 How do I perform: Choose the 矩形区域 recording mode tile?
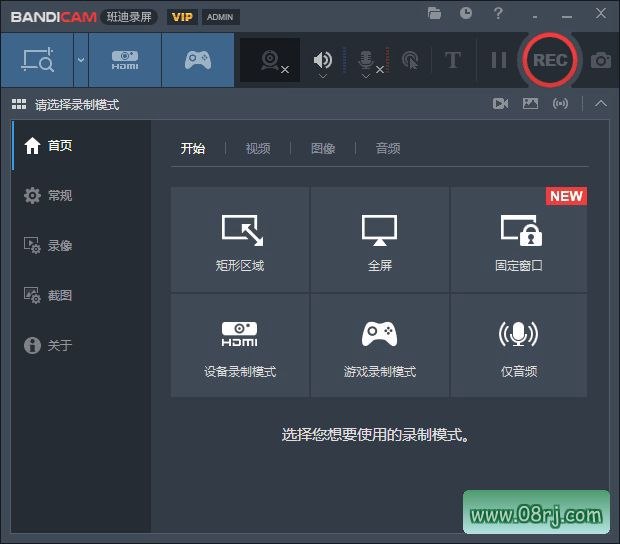tap(240, 240)
